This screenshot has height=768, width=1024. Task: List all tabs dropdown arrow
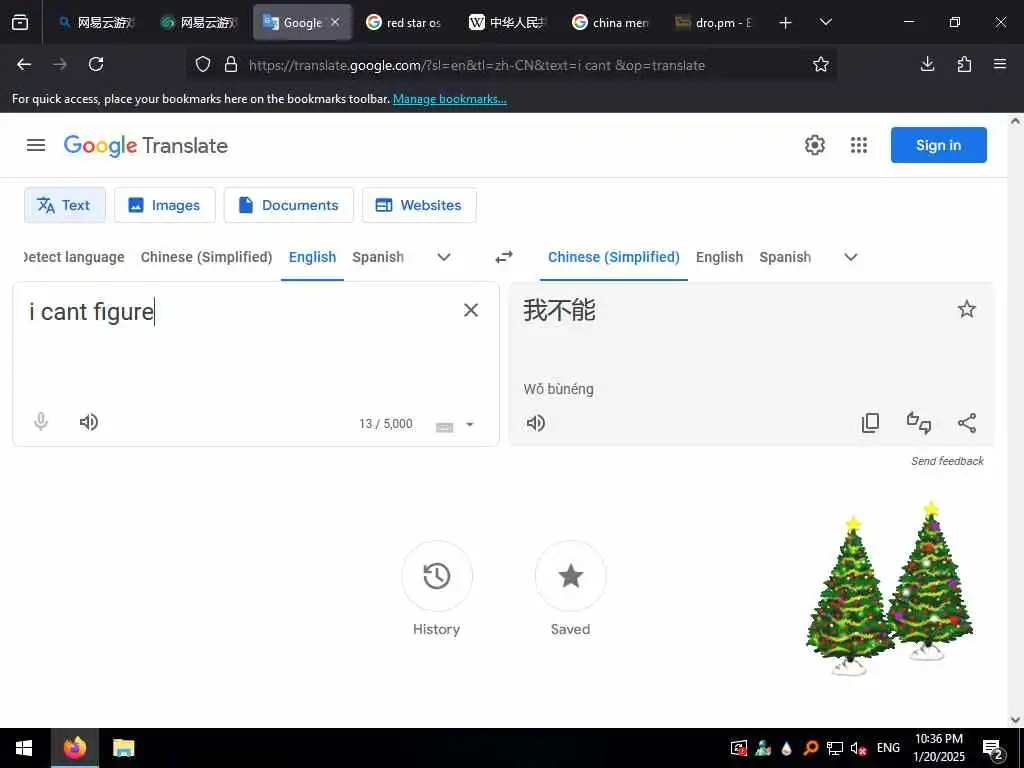(x=825, y=23)
